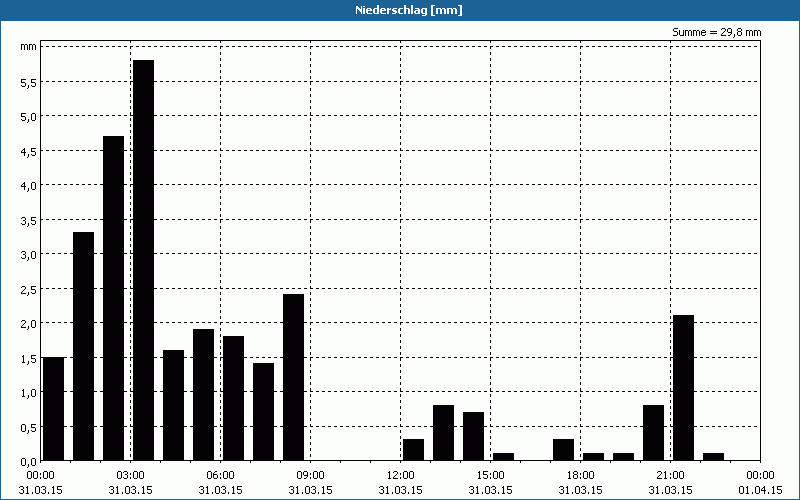Click the "03:00" time label on the x-axis
800x500 pixels.
coord(130,476)
